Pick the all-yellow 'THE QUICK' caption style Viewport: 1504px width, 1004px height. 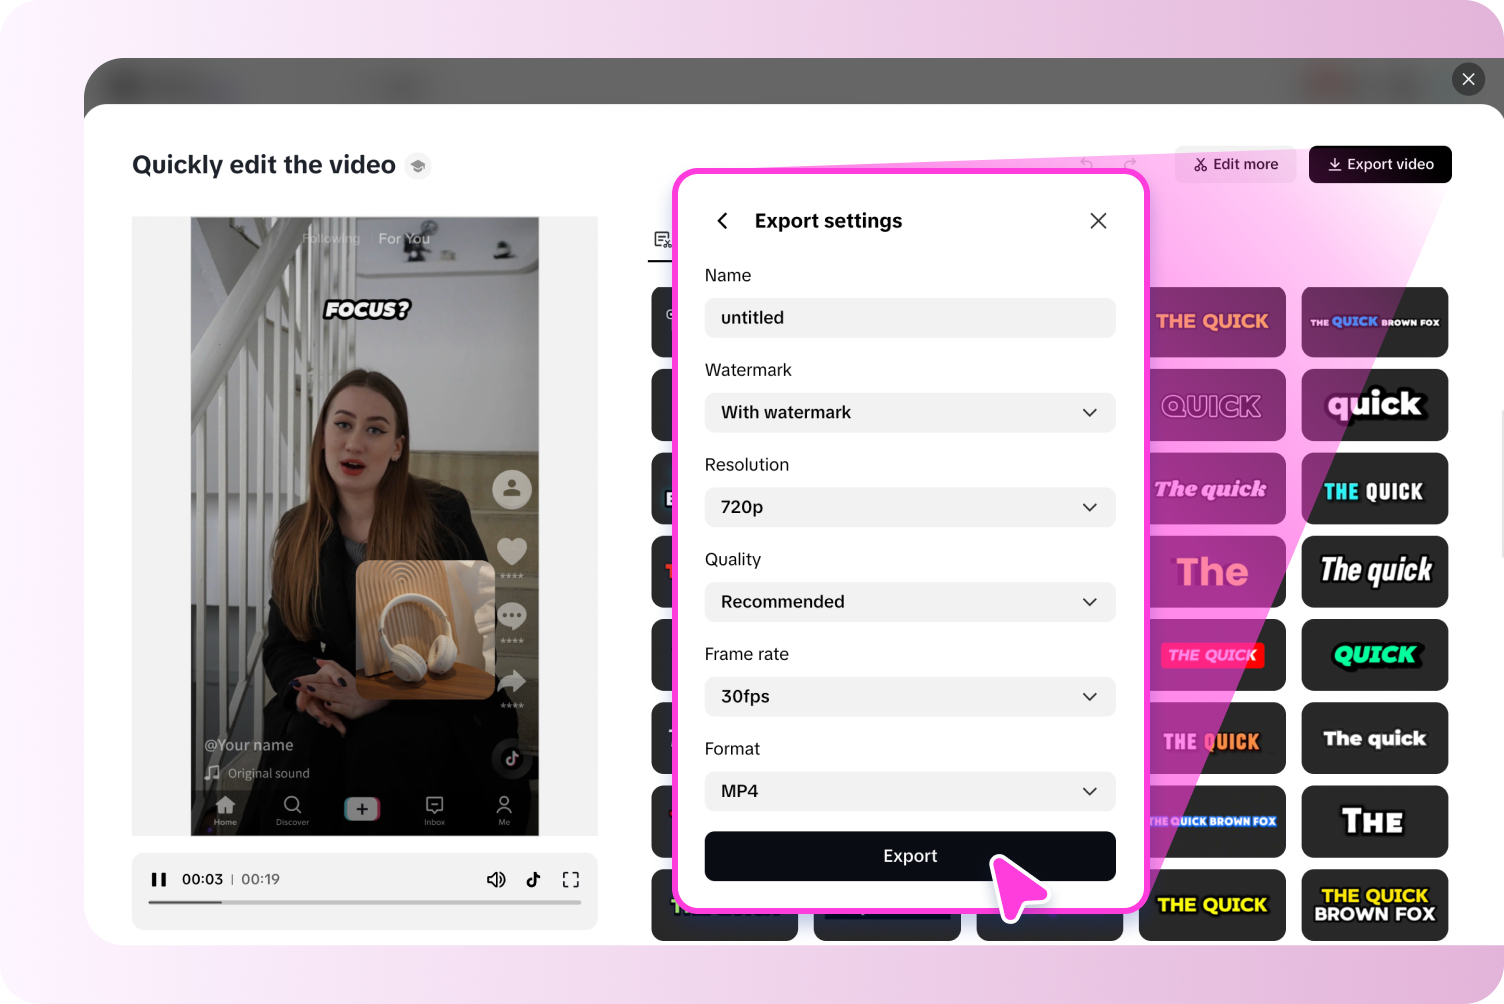[x=1212, y=905]
